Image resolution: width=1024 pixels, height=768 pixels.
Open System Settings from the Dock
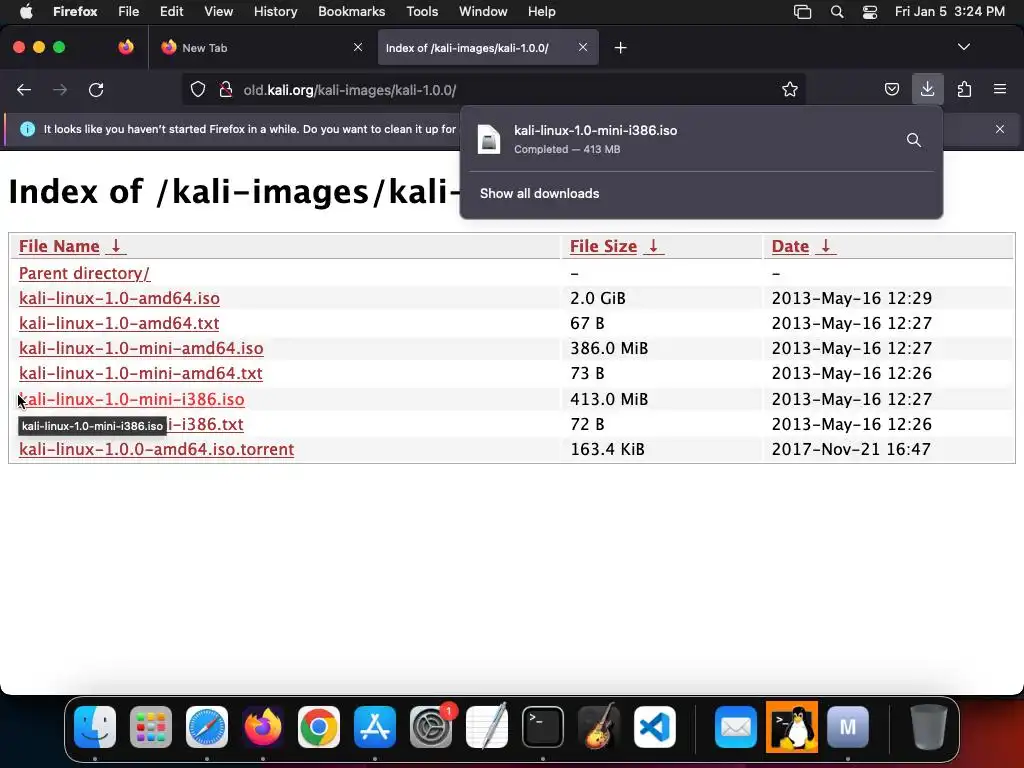431,727
